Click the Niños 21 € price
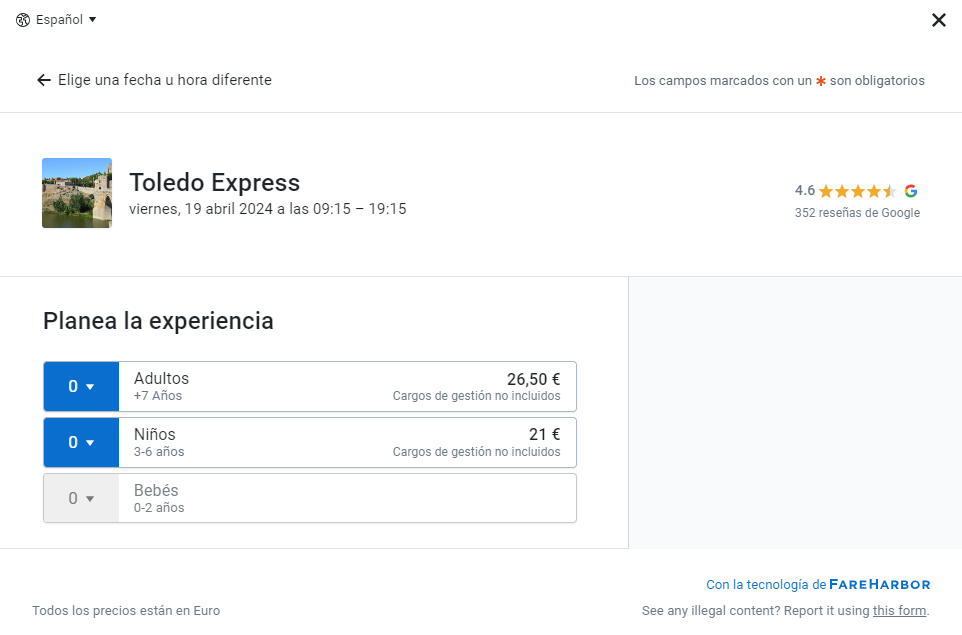Viewport: 962px width, 635px height. [544, 435]
